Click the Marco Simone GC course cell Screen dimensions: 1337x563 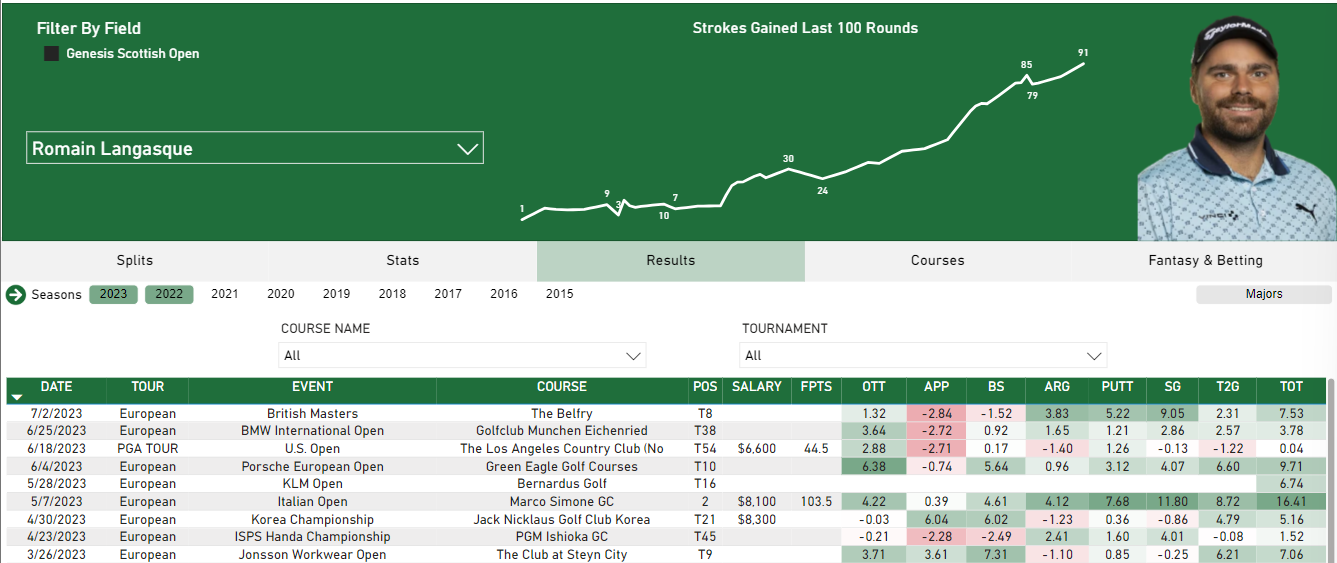coord(562,502)
